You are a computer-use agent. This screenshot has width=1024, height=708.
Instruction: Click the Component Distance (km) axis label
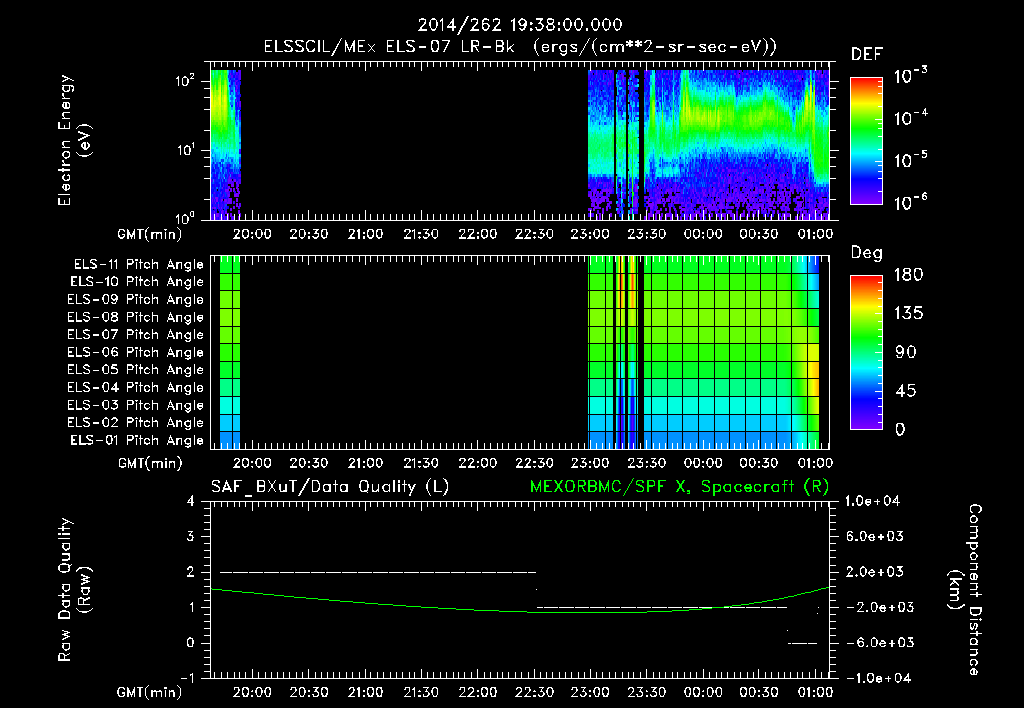click(x=965, y=590)
